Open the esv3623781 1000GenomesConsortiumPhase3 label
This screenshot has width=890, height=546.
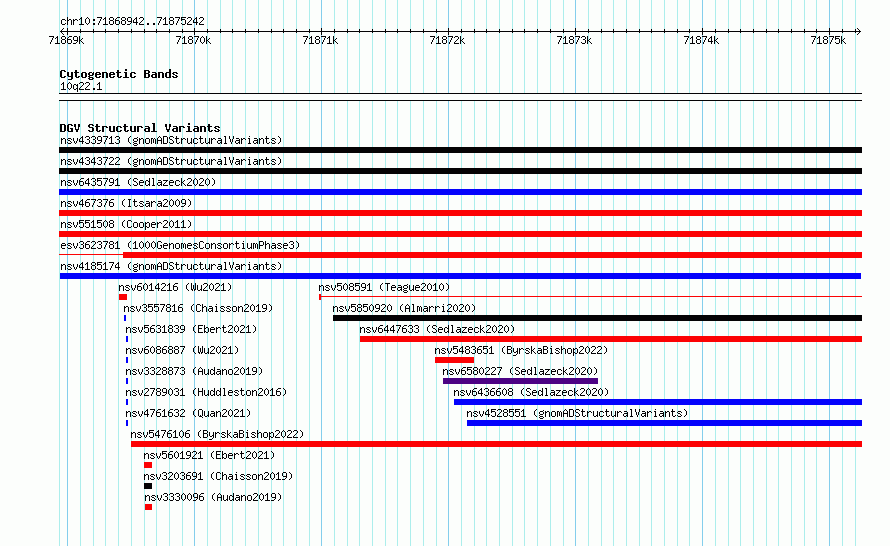coord(180,245)
